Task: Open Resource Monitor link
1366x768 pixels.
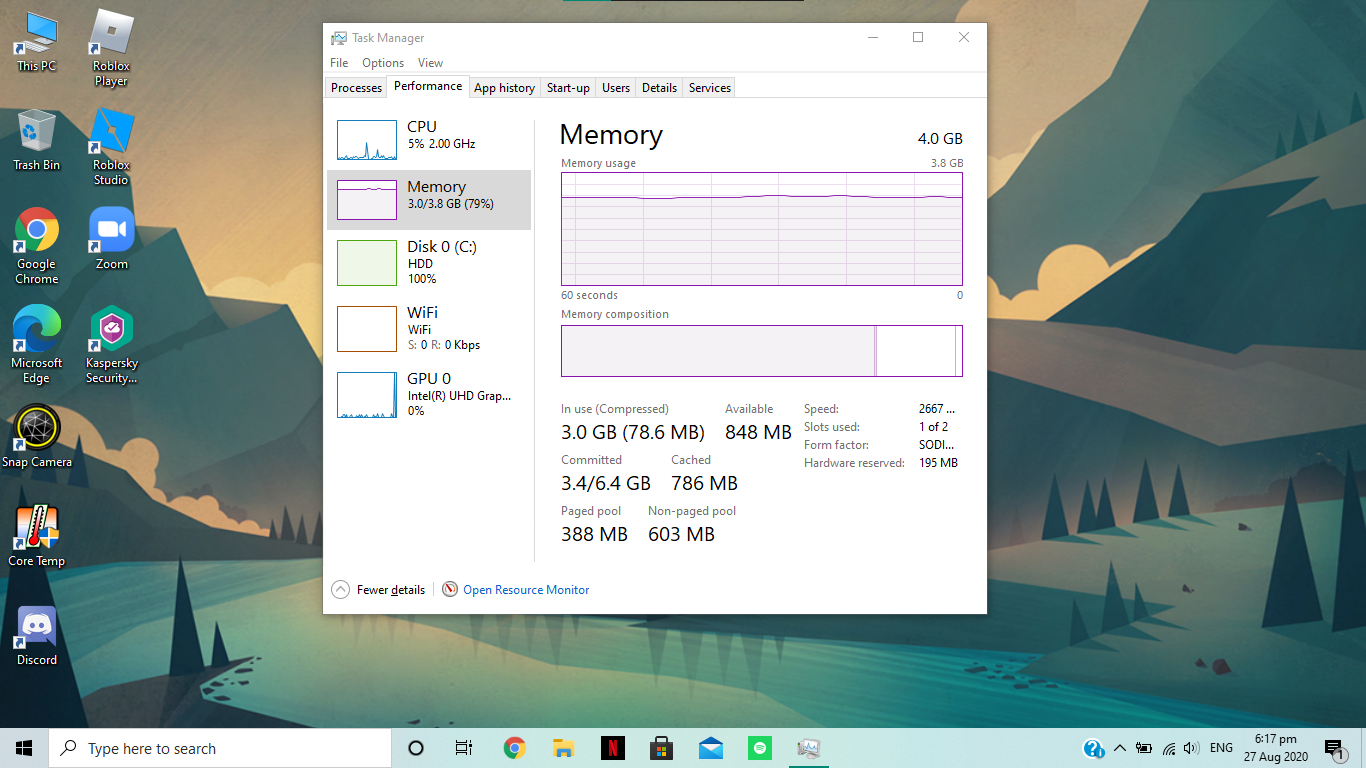Action: [x=526, y=590]
